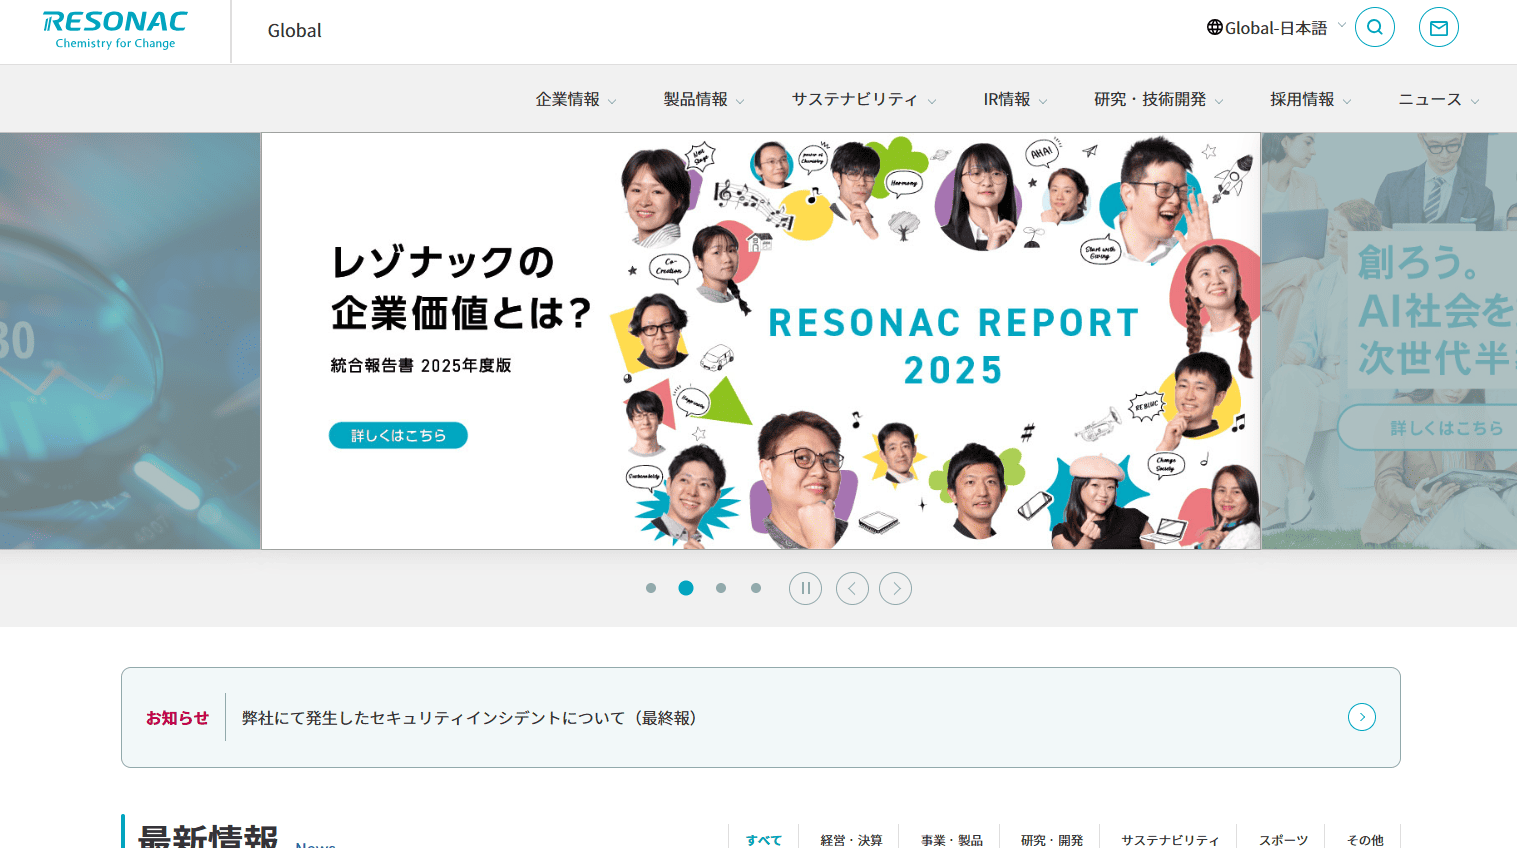Click the Global site label
Screen dimensions: 1517x848
[295, 31]
